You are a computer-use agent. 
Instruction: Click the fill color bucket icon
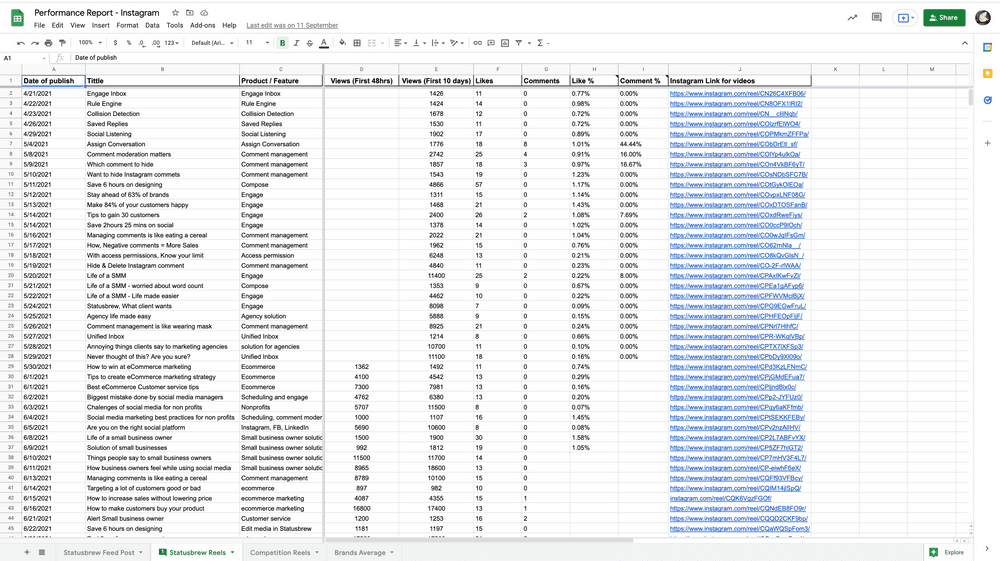tap(343, 43)
